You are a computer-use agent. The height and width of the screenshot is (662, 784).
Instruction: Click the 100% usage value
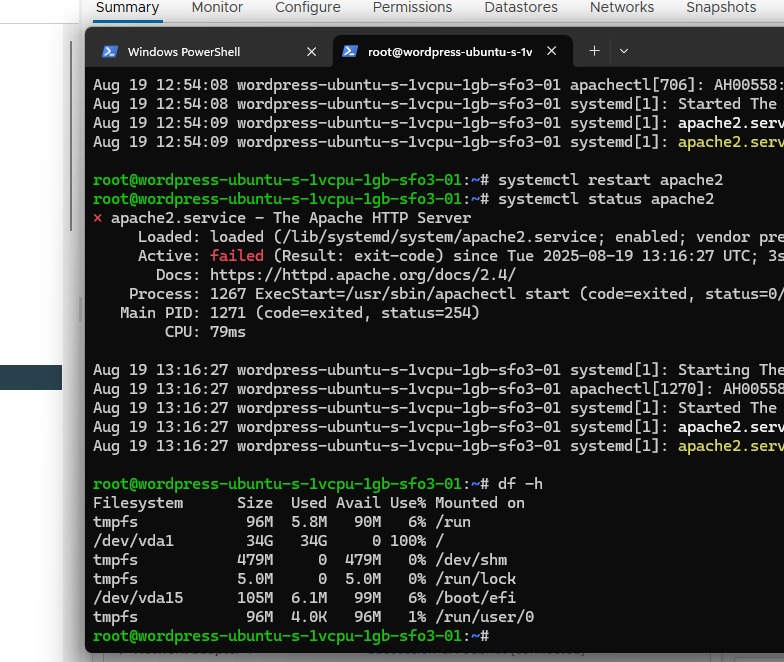[x=408, y=541]
